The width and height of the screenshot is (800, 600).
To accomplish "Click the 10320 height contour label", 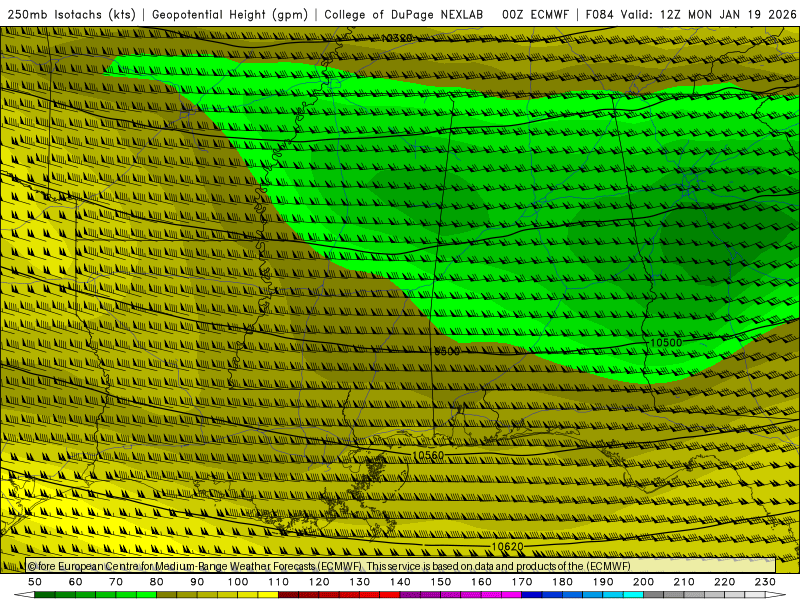I will [x=396, y=38].
